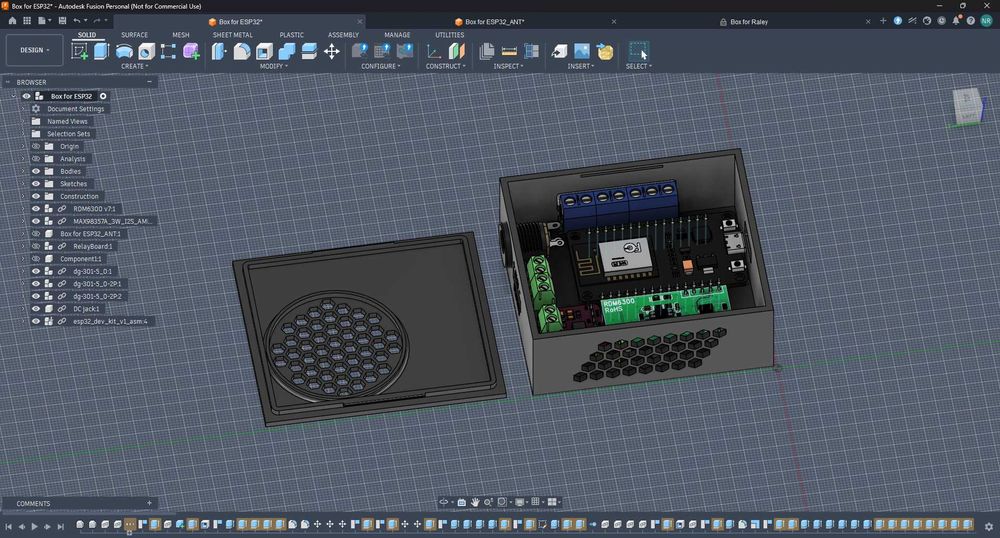
Task: Click the ViewCube in the corner
Action: (x=967, y=105)
